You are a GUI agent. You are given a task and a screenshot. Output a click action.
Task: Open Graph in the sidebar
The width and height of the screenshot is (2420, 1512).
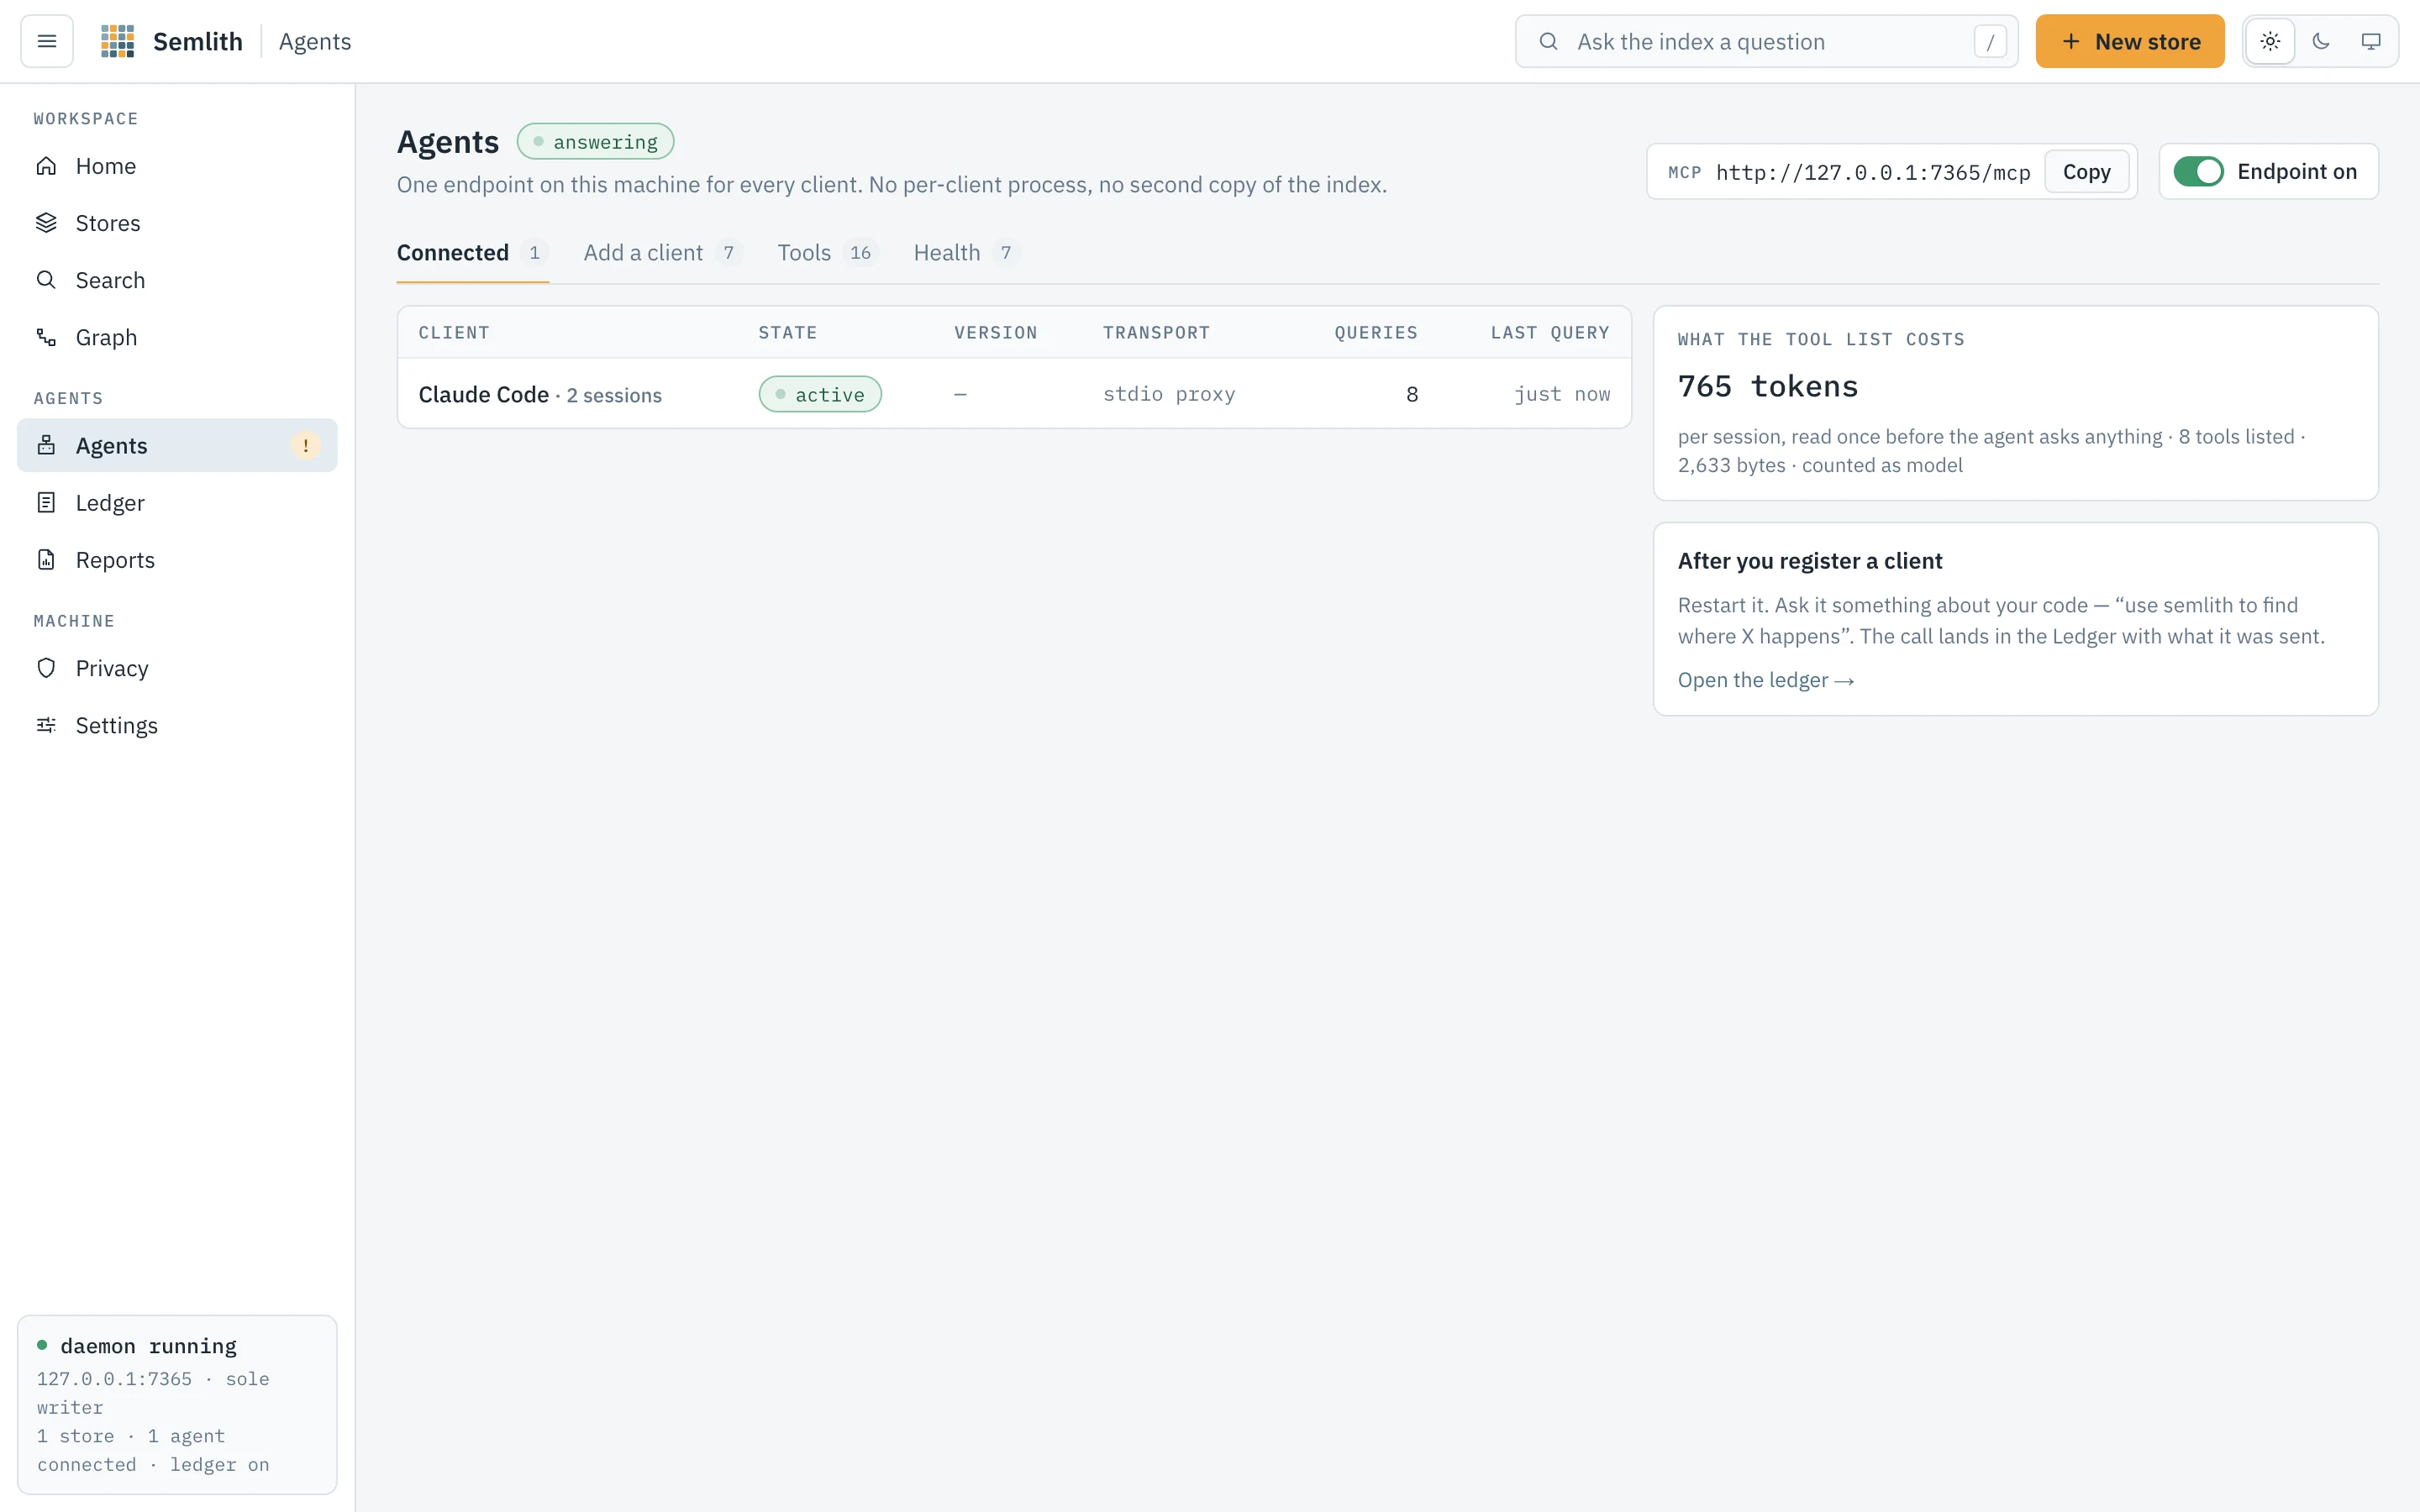tap(177, 337)
